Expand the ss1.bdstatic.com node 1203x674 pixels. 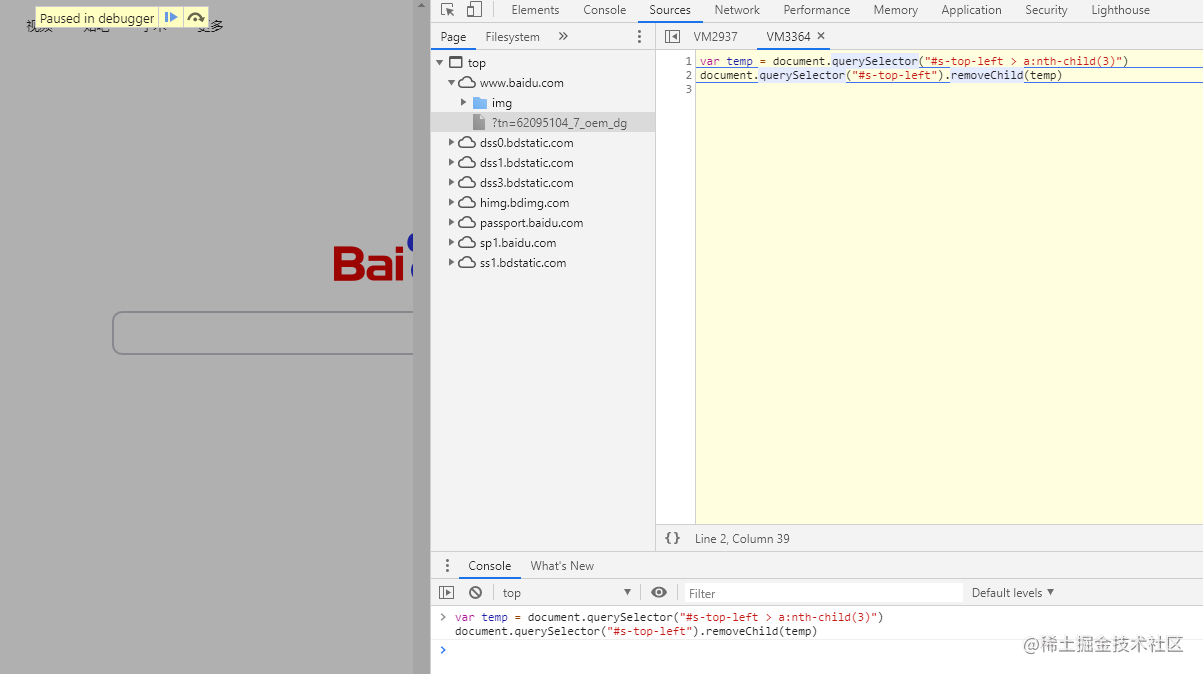(x=451, y=263)
